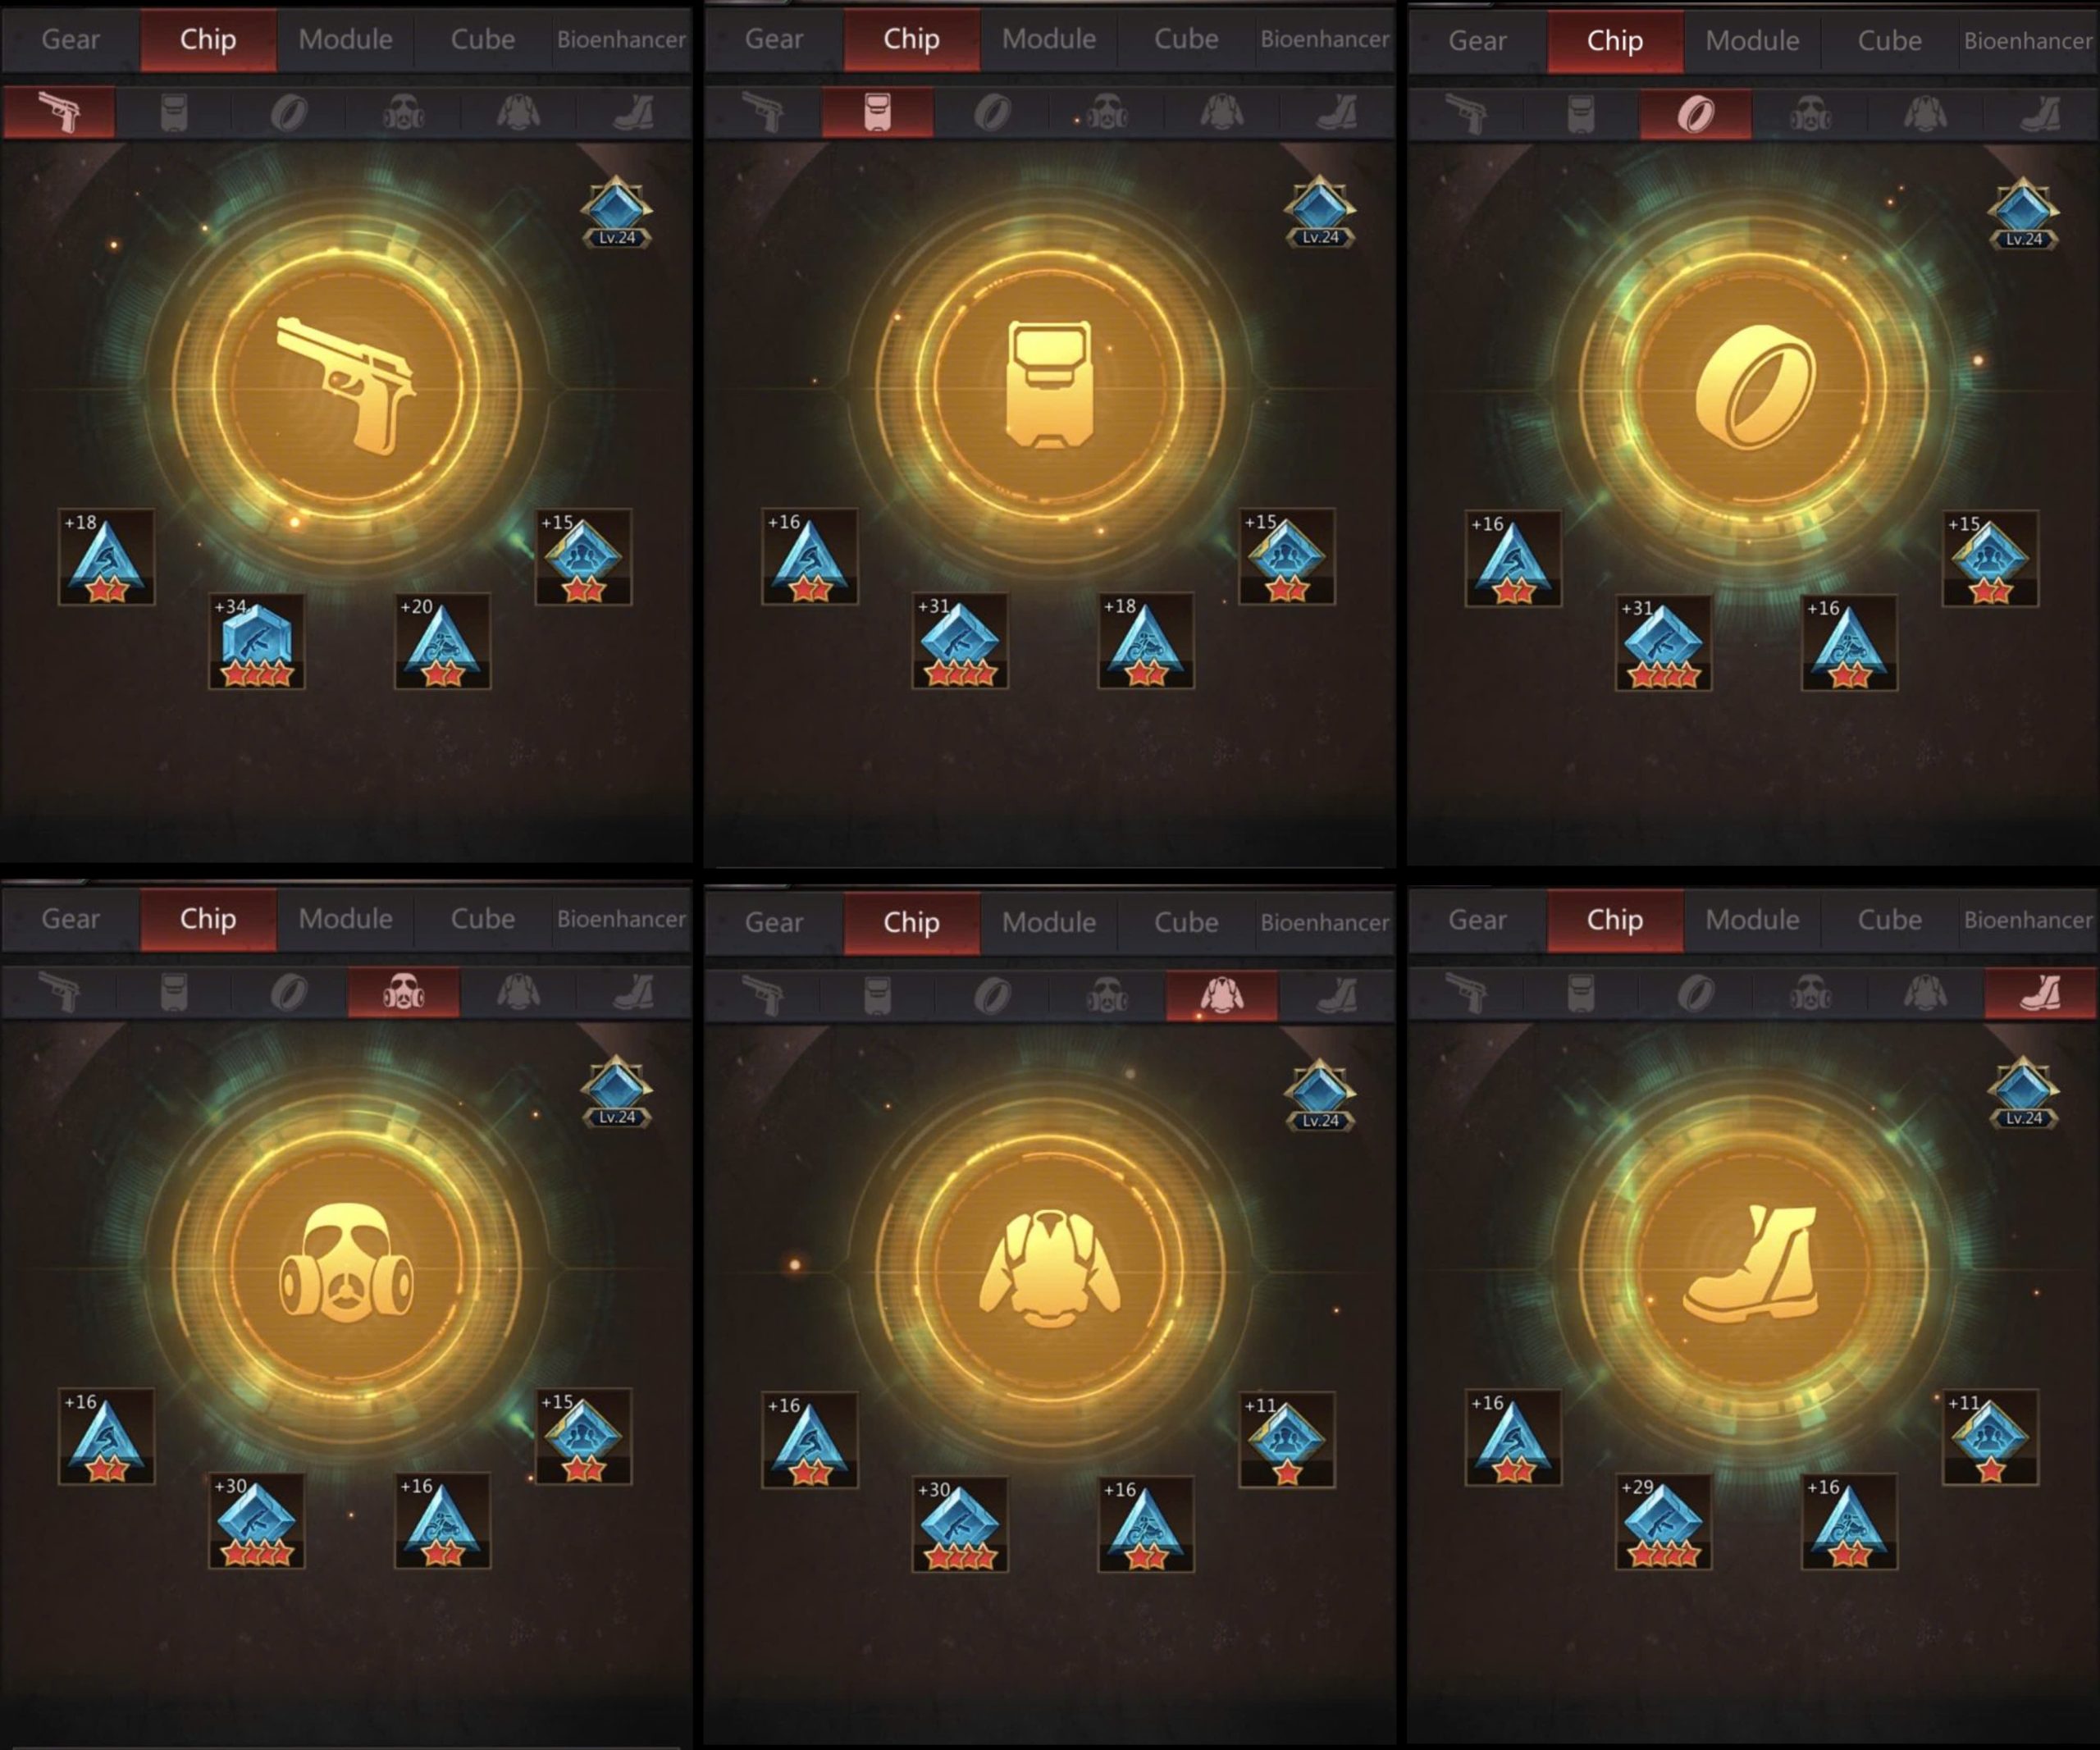
Task: Open the +20 two-star triangle chip
Action: point(442,641)
